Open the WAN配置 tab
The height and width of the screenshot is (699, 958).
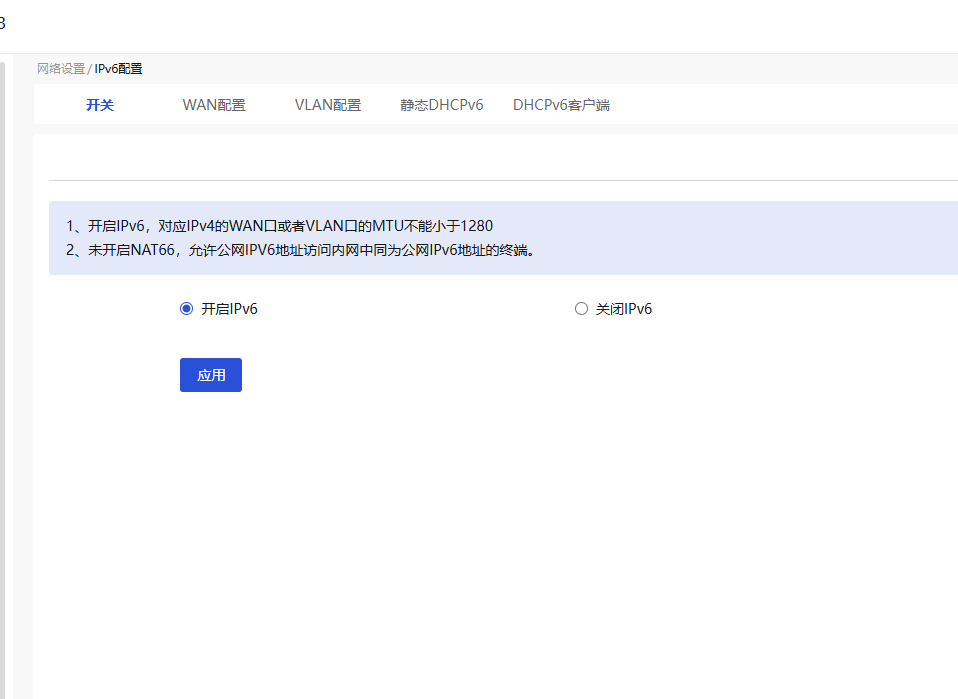click(214, 105)
